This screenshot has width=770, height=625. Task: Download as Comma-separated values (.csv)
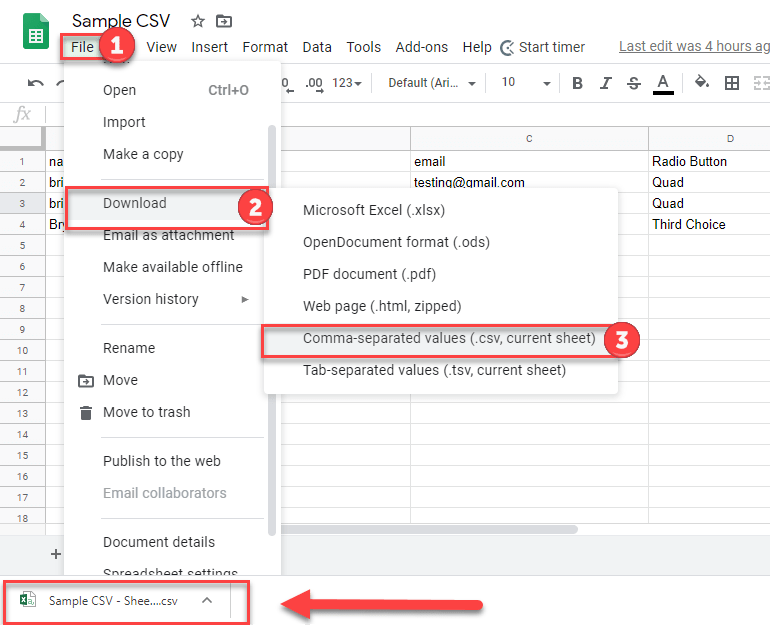440,338
